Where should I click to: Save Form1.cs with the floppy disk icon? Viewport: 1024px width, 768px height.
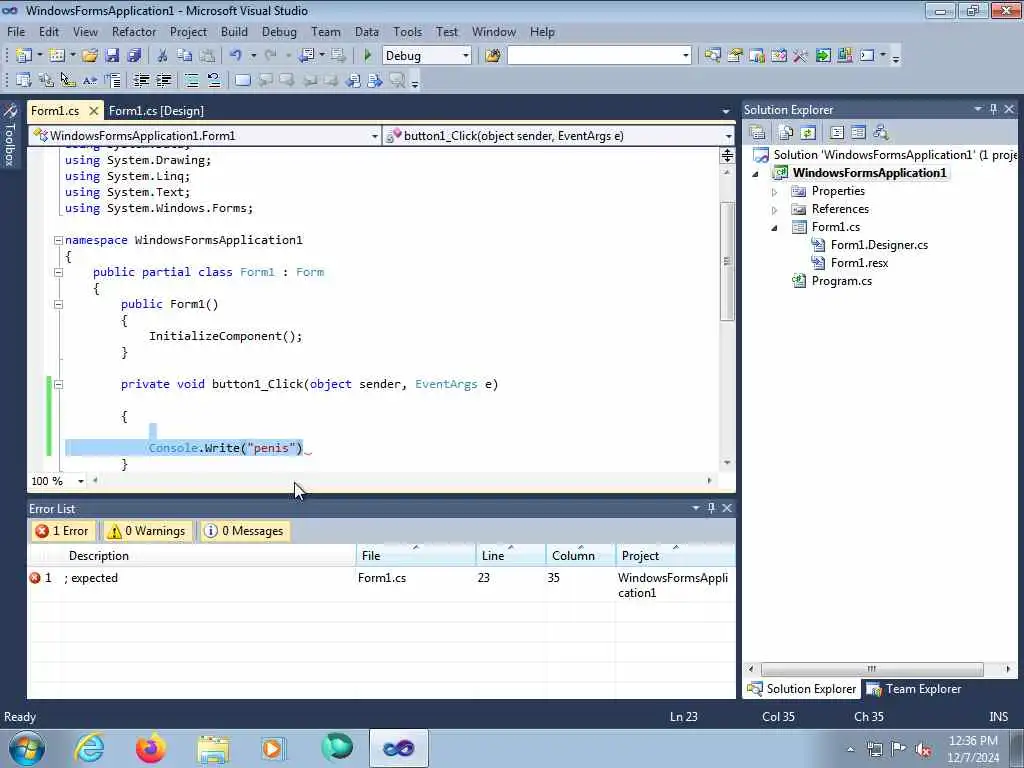click(x=112, y=56)
